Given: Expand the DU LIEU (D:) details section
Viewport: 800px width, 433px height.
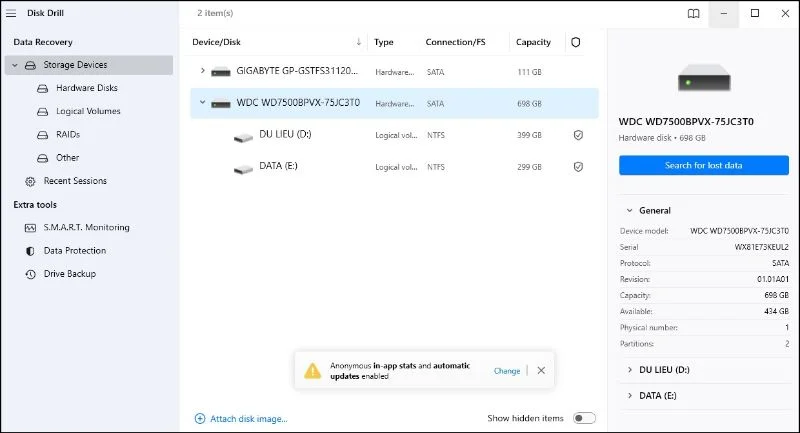Looking at the screenshot, I should coord(630,370).
